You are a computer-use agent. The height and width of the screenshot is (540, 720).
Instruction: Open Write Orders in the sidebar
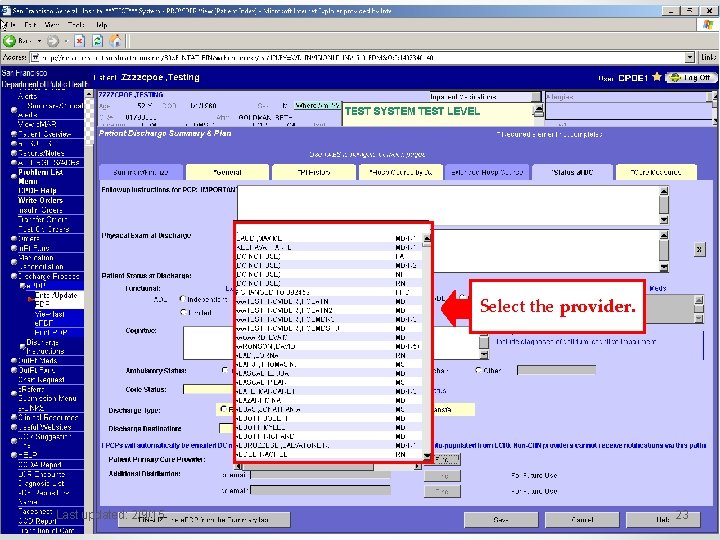pos(40,200)
